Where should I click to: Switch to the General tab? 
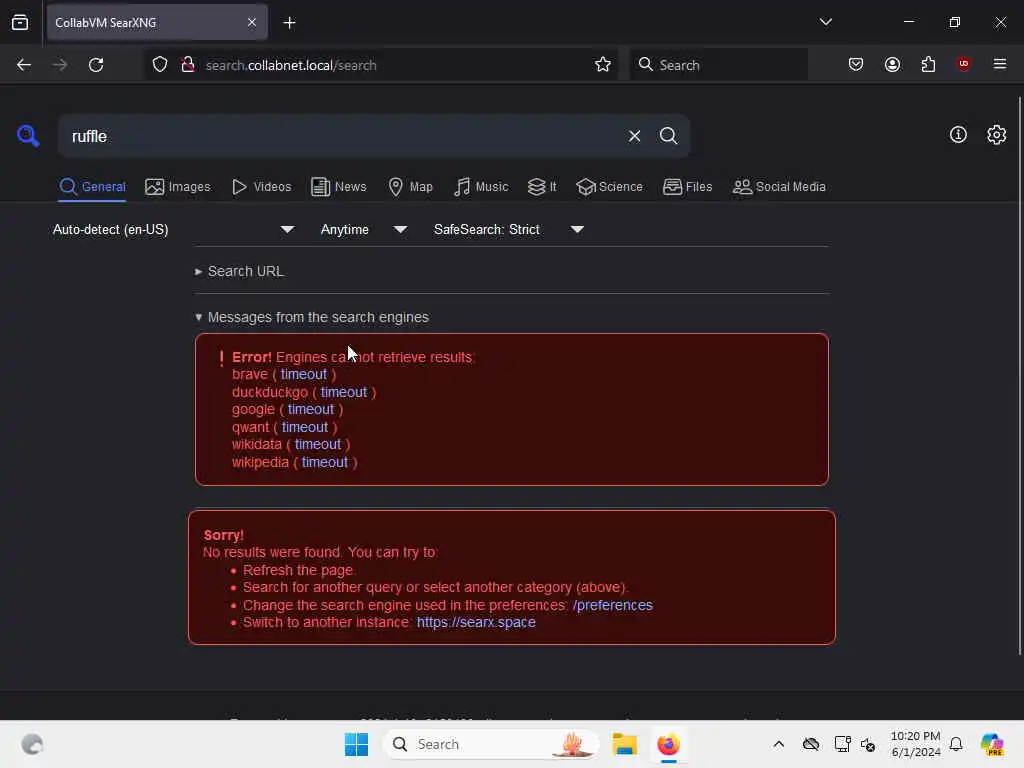click(x=92, y=187)
